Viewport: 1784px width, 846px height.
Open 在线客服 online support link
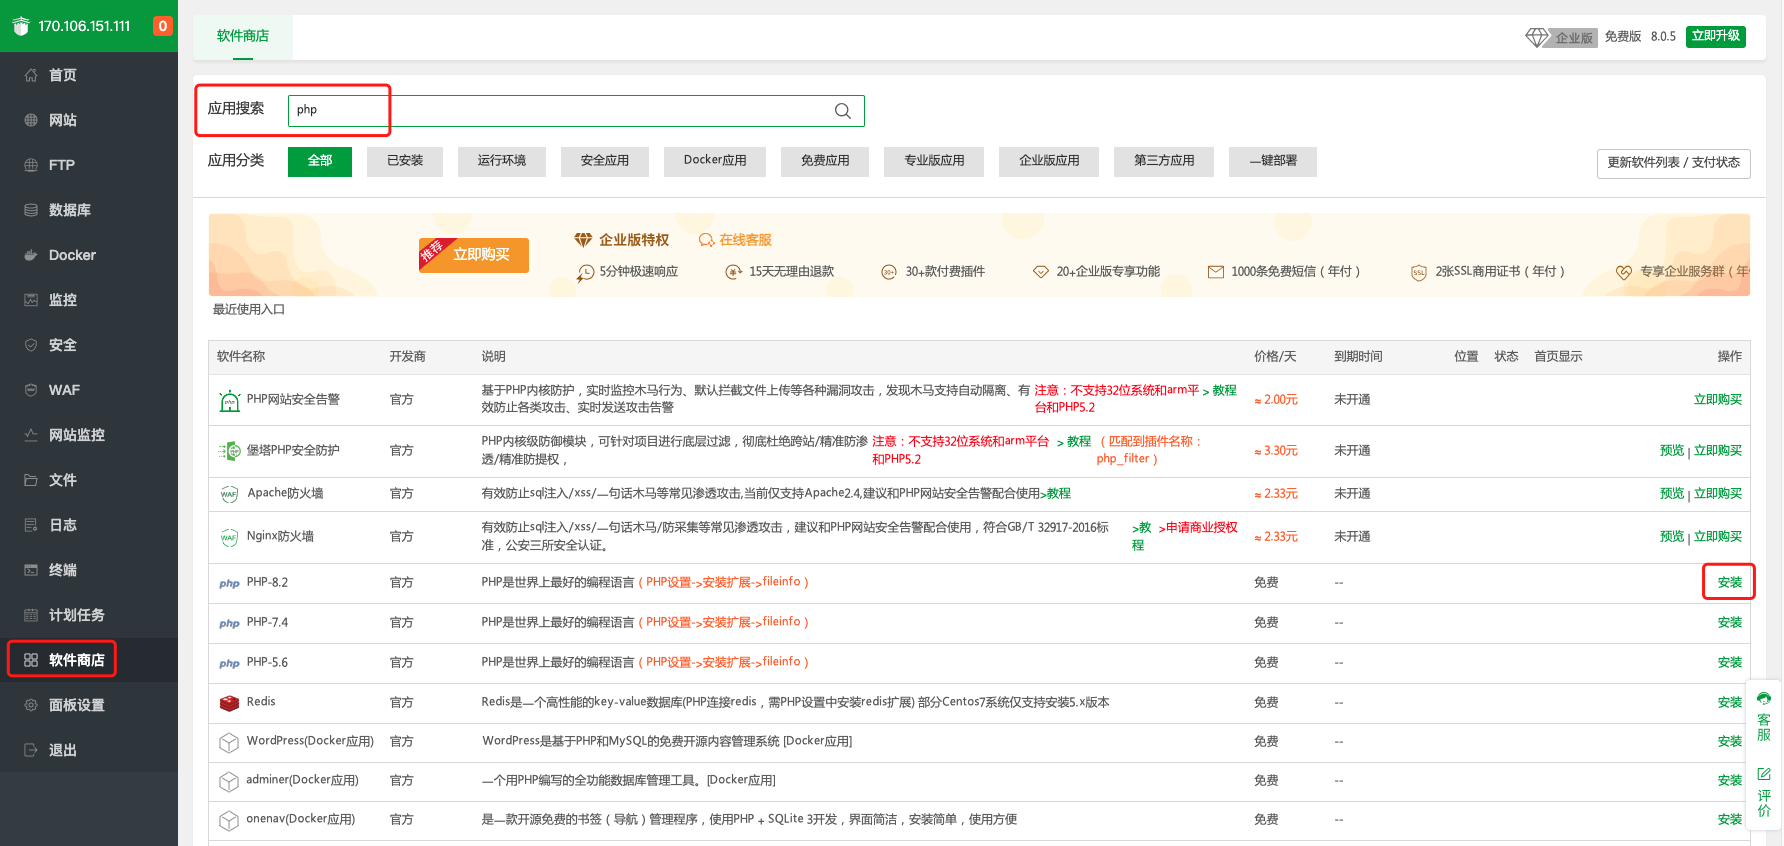(x=736, y=240)
